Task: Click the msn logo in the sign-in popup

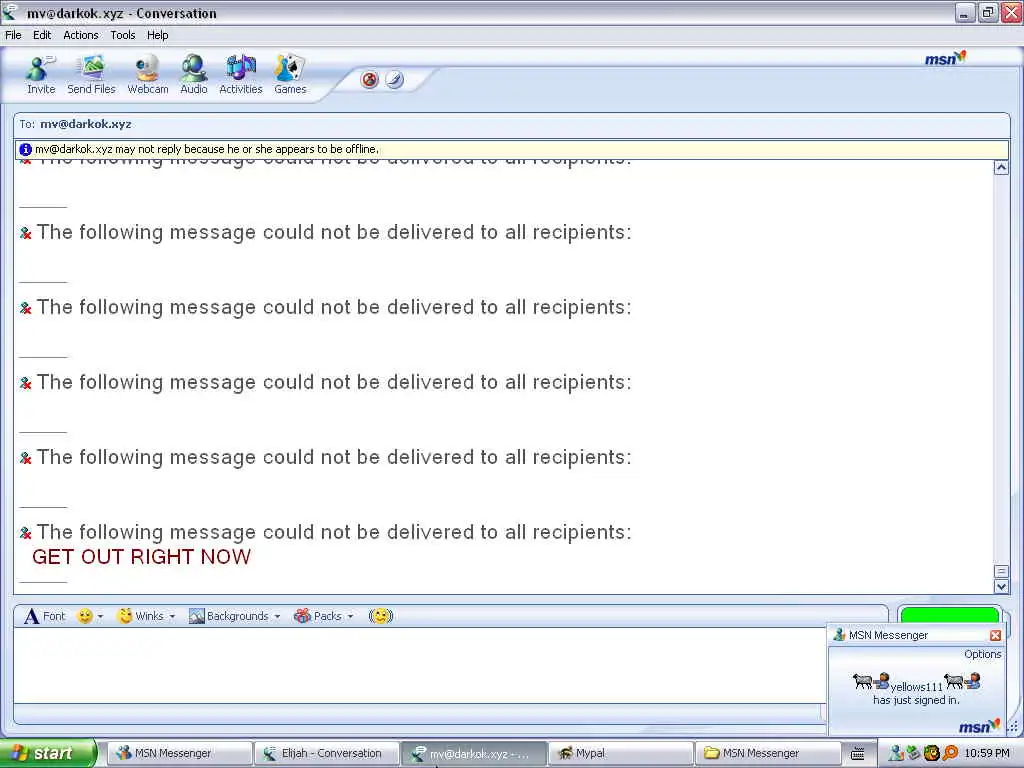Action: (x=980, y=726)
